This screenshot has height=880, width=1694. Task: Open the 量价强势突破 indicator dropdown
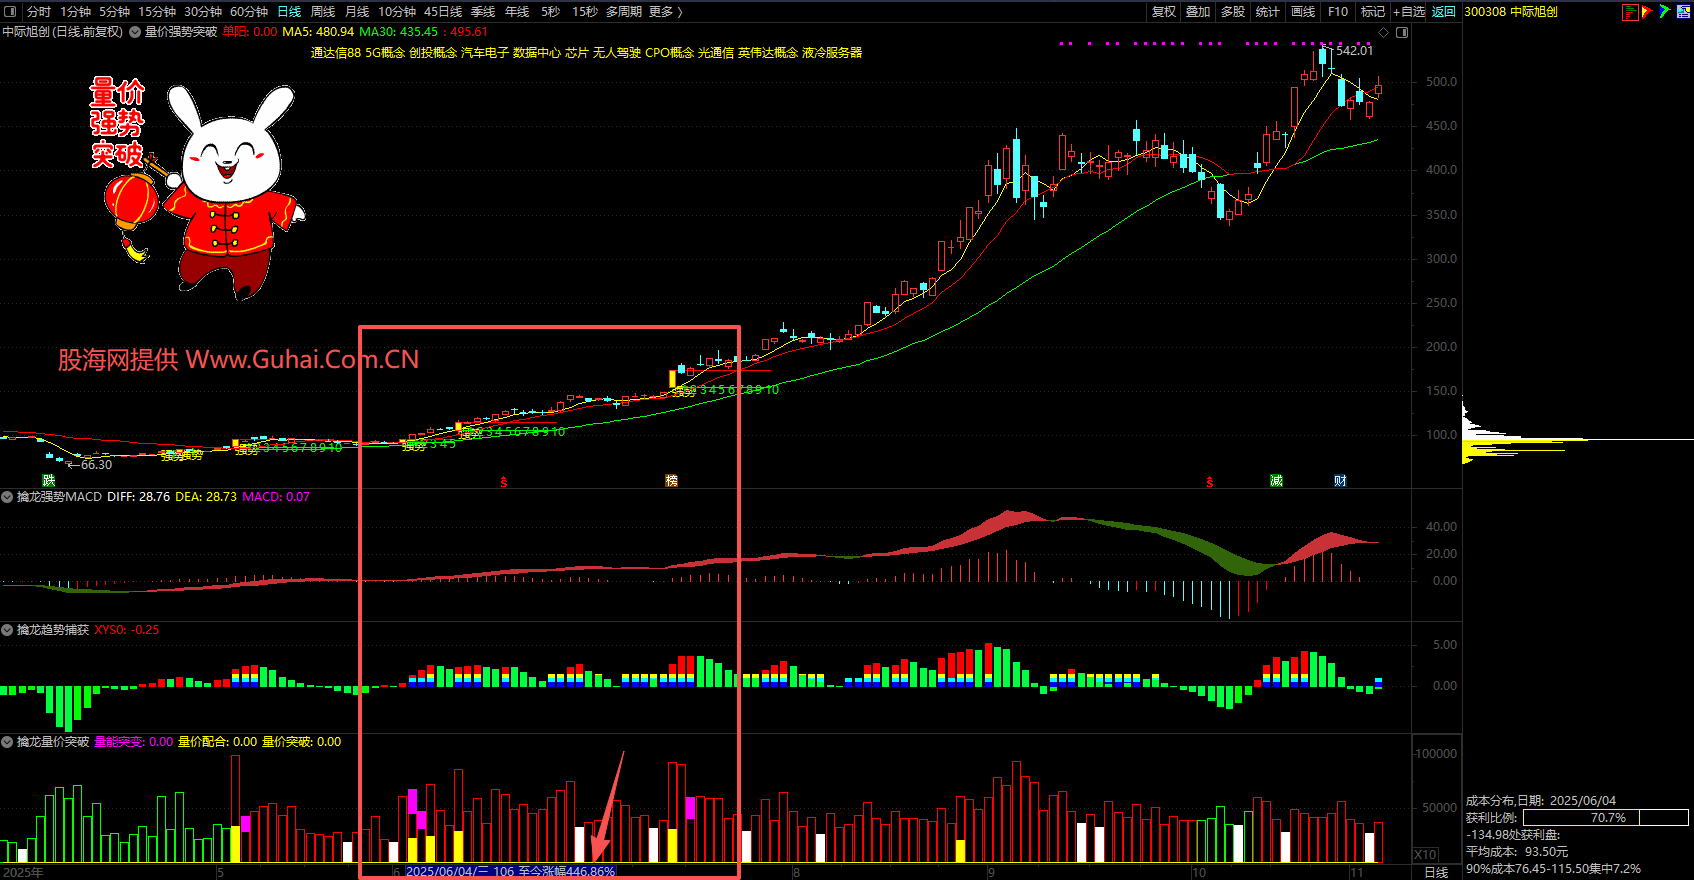(135, 32)
